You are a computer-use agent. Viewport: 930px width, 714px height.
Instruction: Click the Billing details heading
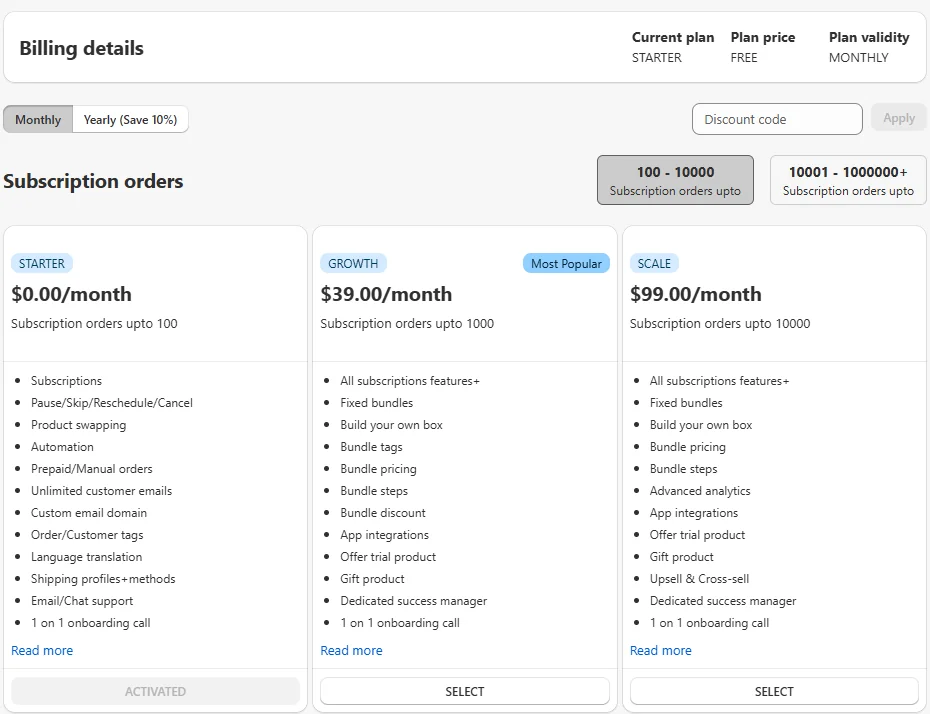[x=82, y=48]
